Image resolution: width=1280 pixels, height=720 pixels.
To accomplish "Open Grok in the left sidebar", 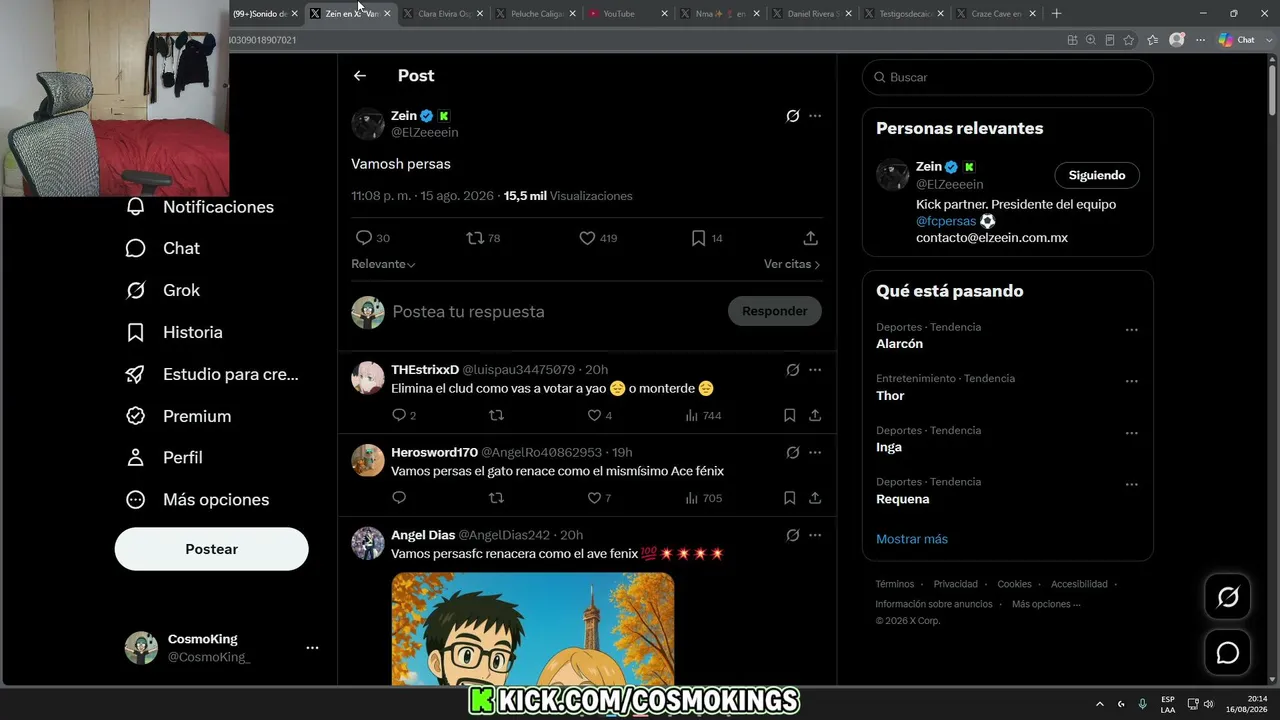I will pos(163,290).
